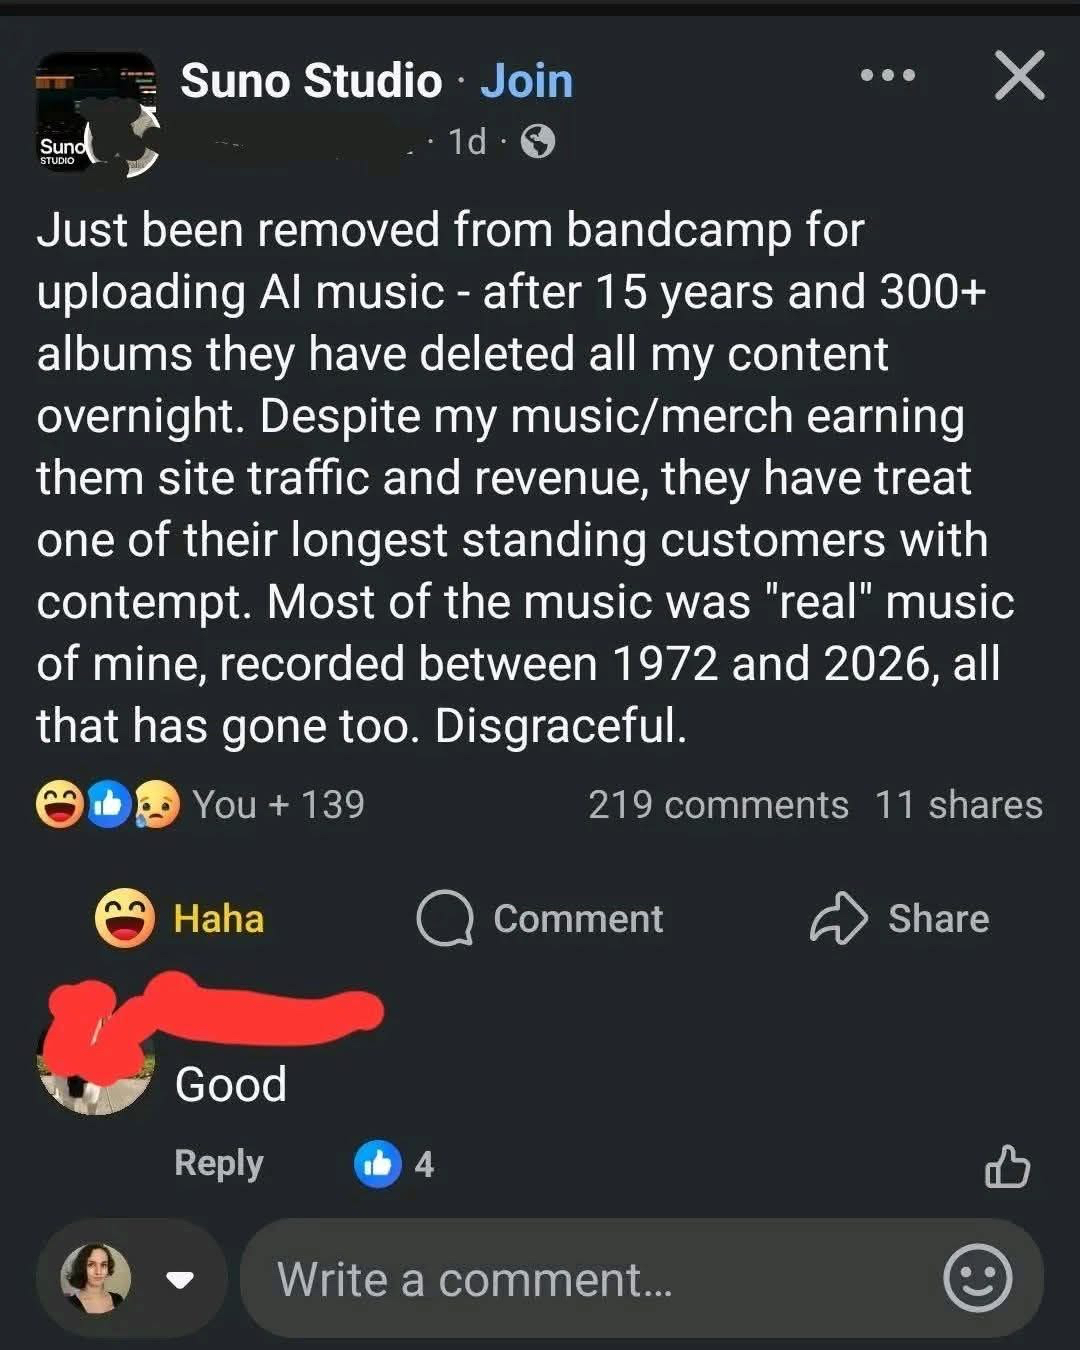Open the 219 comments list
This screenshot has height=1350, width=1080.
coord(718,805)
